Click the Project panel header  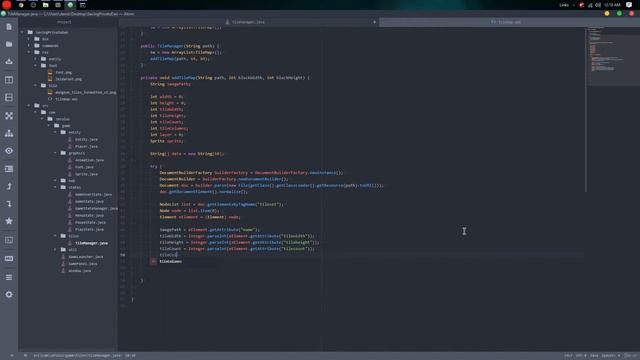click(64, 22)
